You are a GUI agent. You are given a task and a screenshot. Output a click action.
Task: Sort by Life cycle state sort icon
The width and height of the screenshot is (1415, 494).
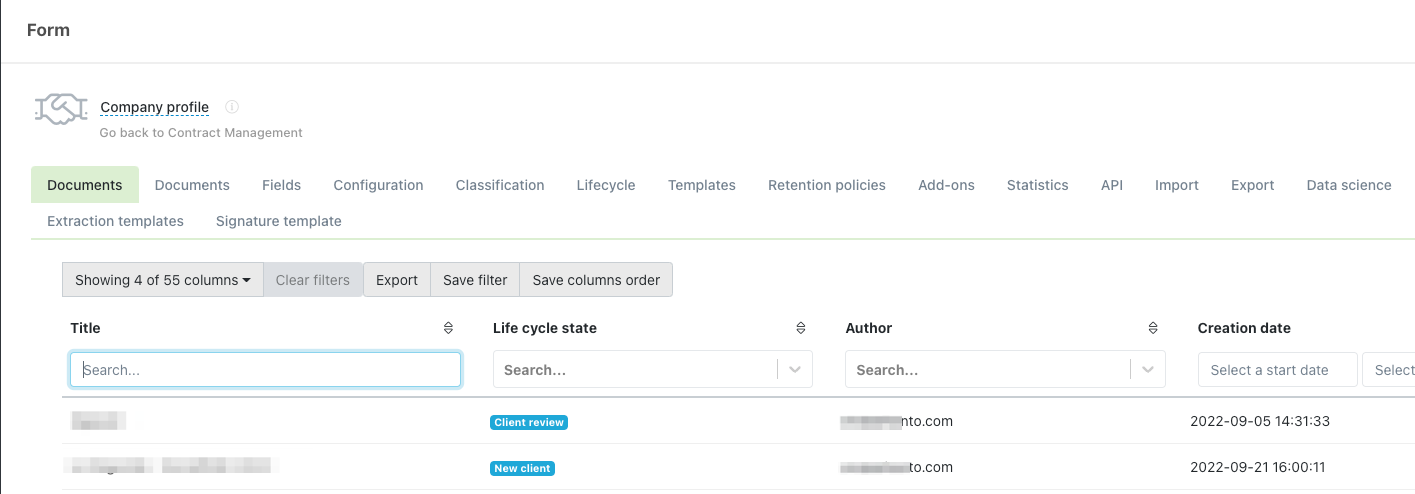(800, 328)
